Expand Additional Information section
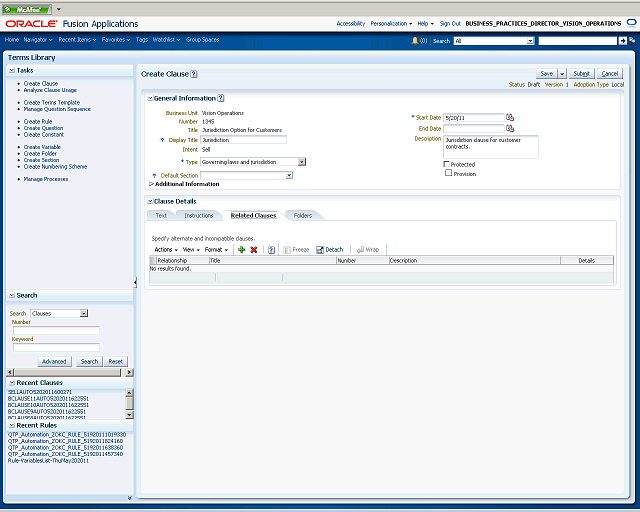Screen dimensions: 640x512 [x=151, y=184]
